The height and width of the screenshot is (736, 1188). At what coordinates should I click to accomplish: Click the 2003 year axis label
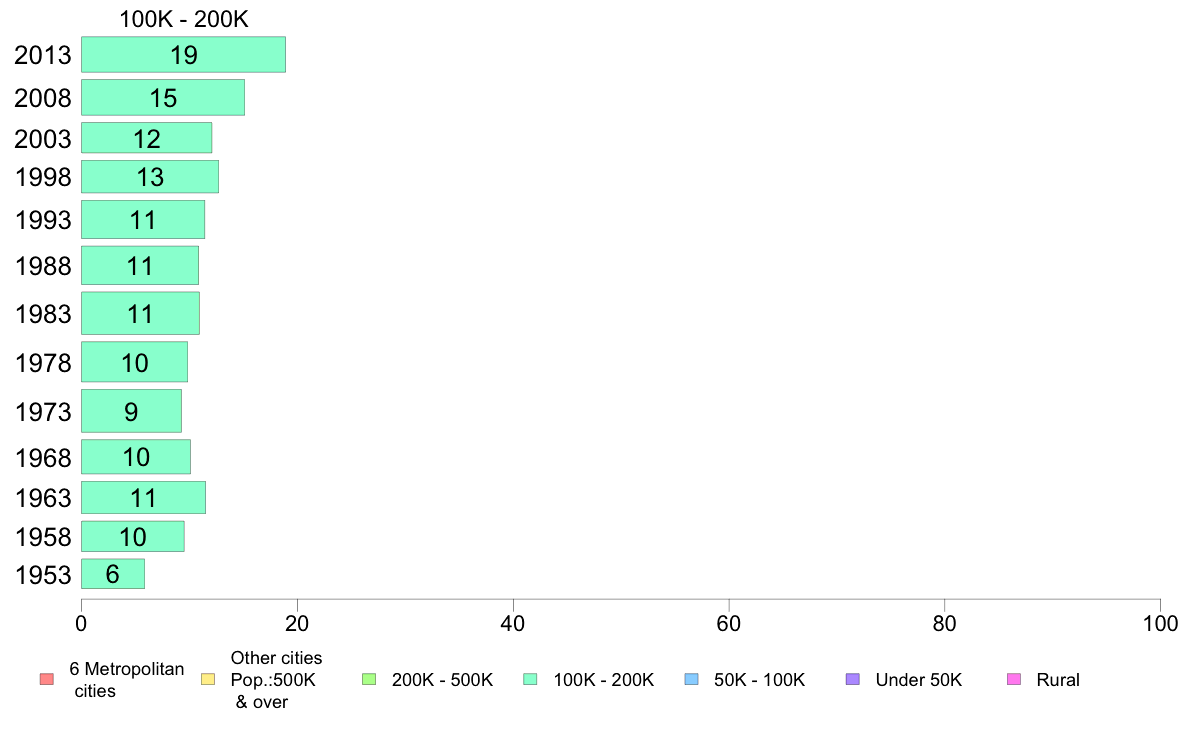click(43, 139)
